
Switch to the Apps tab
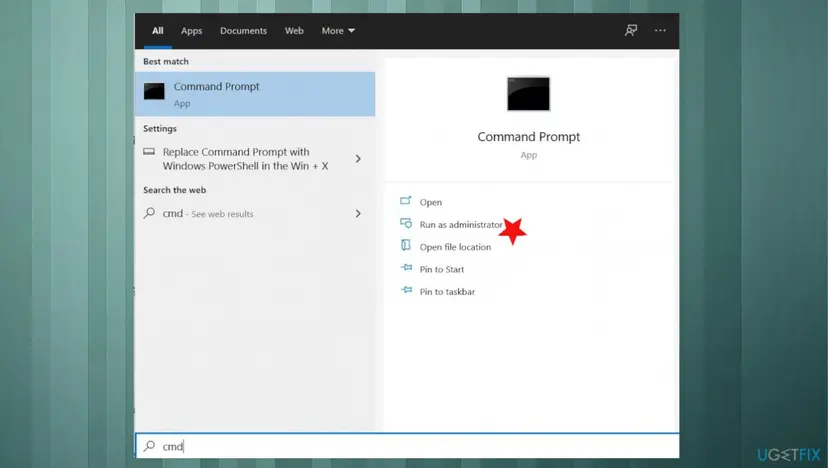click(x=191, y=31)
